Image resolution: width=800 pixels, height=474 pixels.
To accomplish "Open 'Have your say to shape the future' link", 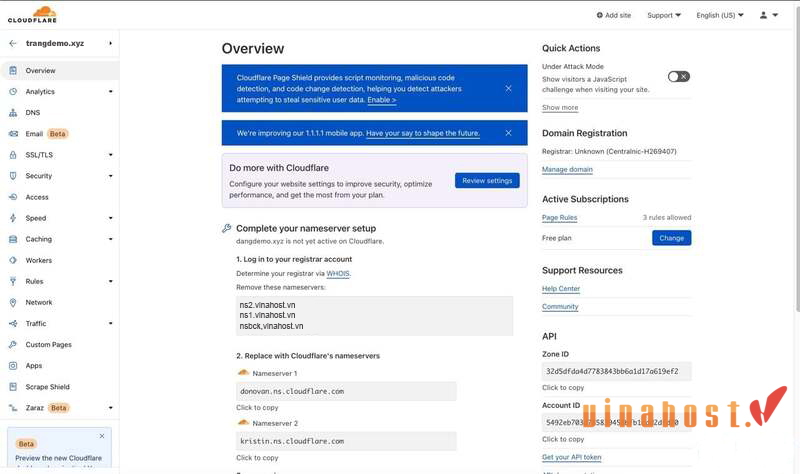I will click(423, 133).
